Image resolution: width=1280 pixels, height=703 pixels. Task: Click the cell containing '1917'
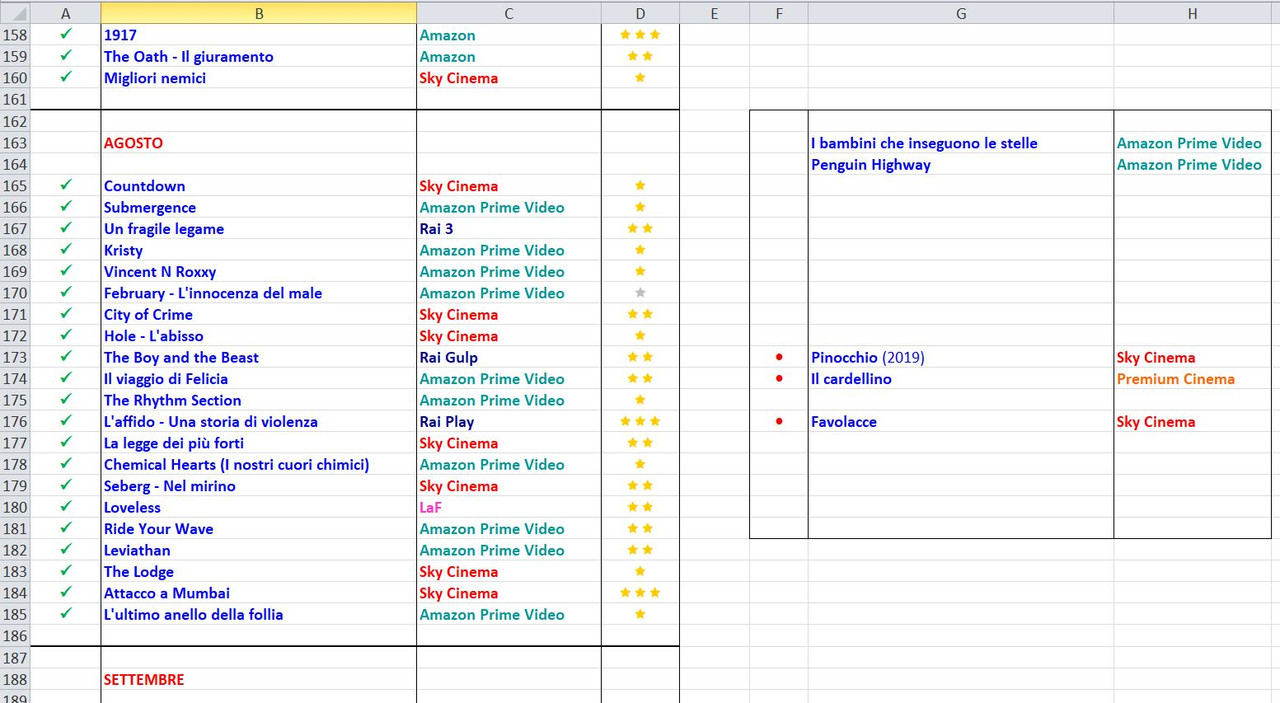click(258, 35)
